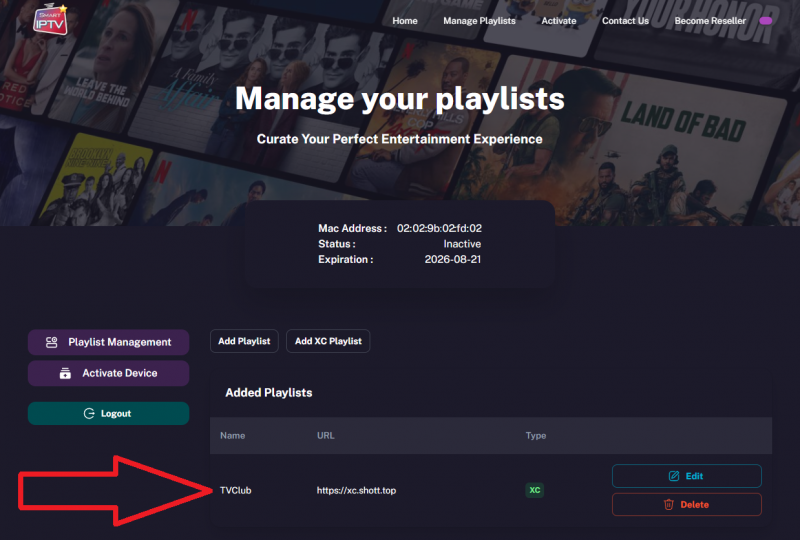Viewport: 800px width, 540px height.
Task: Click the Inactive status value
Action: click(462, 244)
